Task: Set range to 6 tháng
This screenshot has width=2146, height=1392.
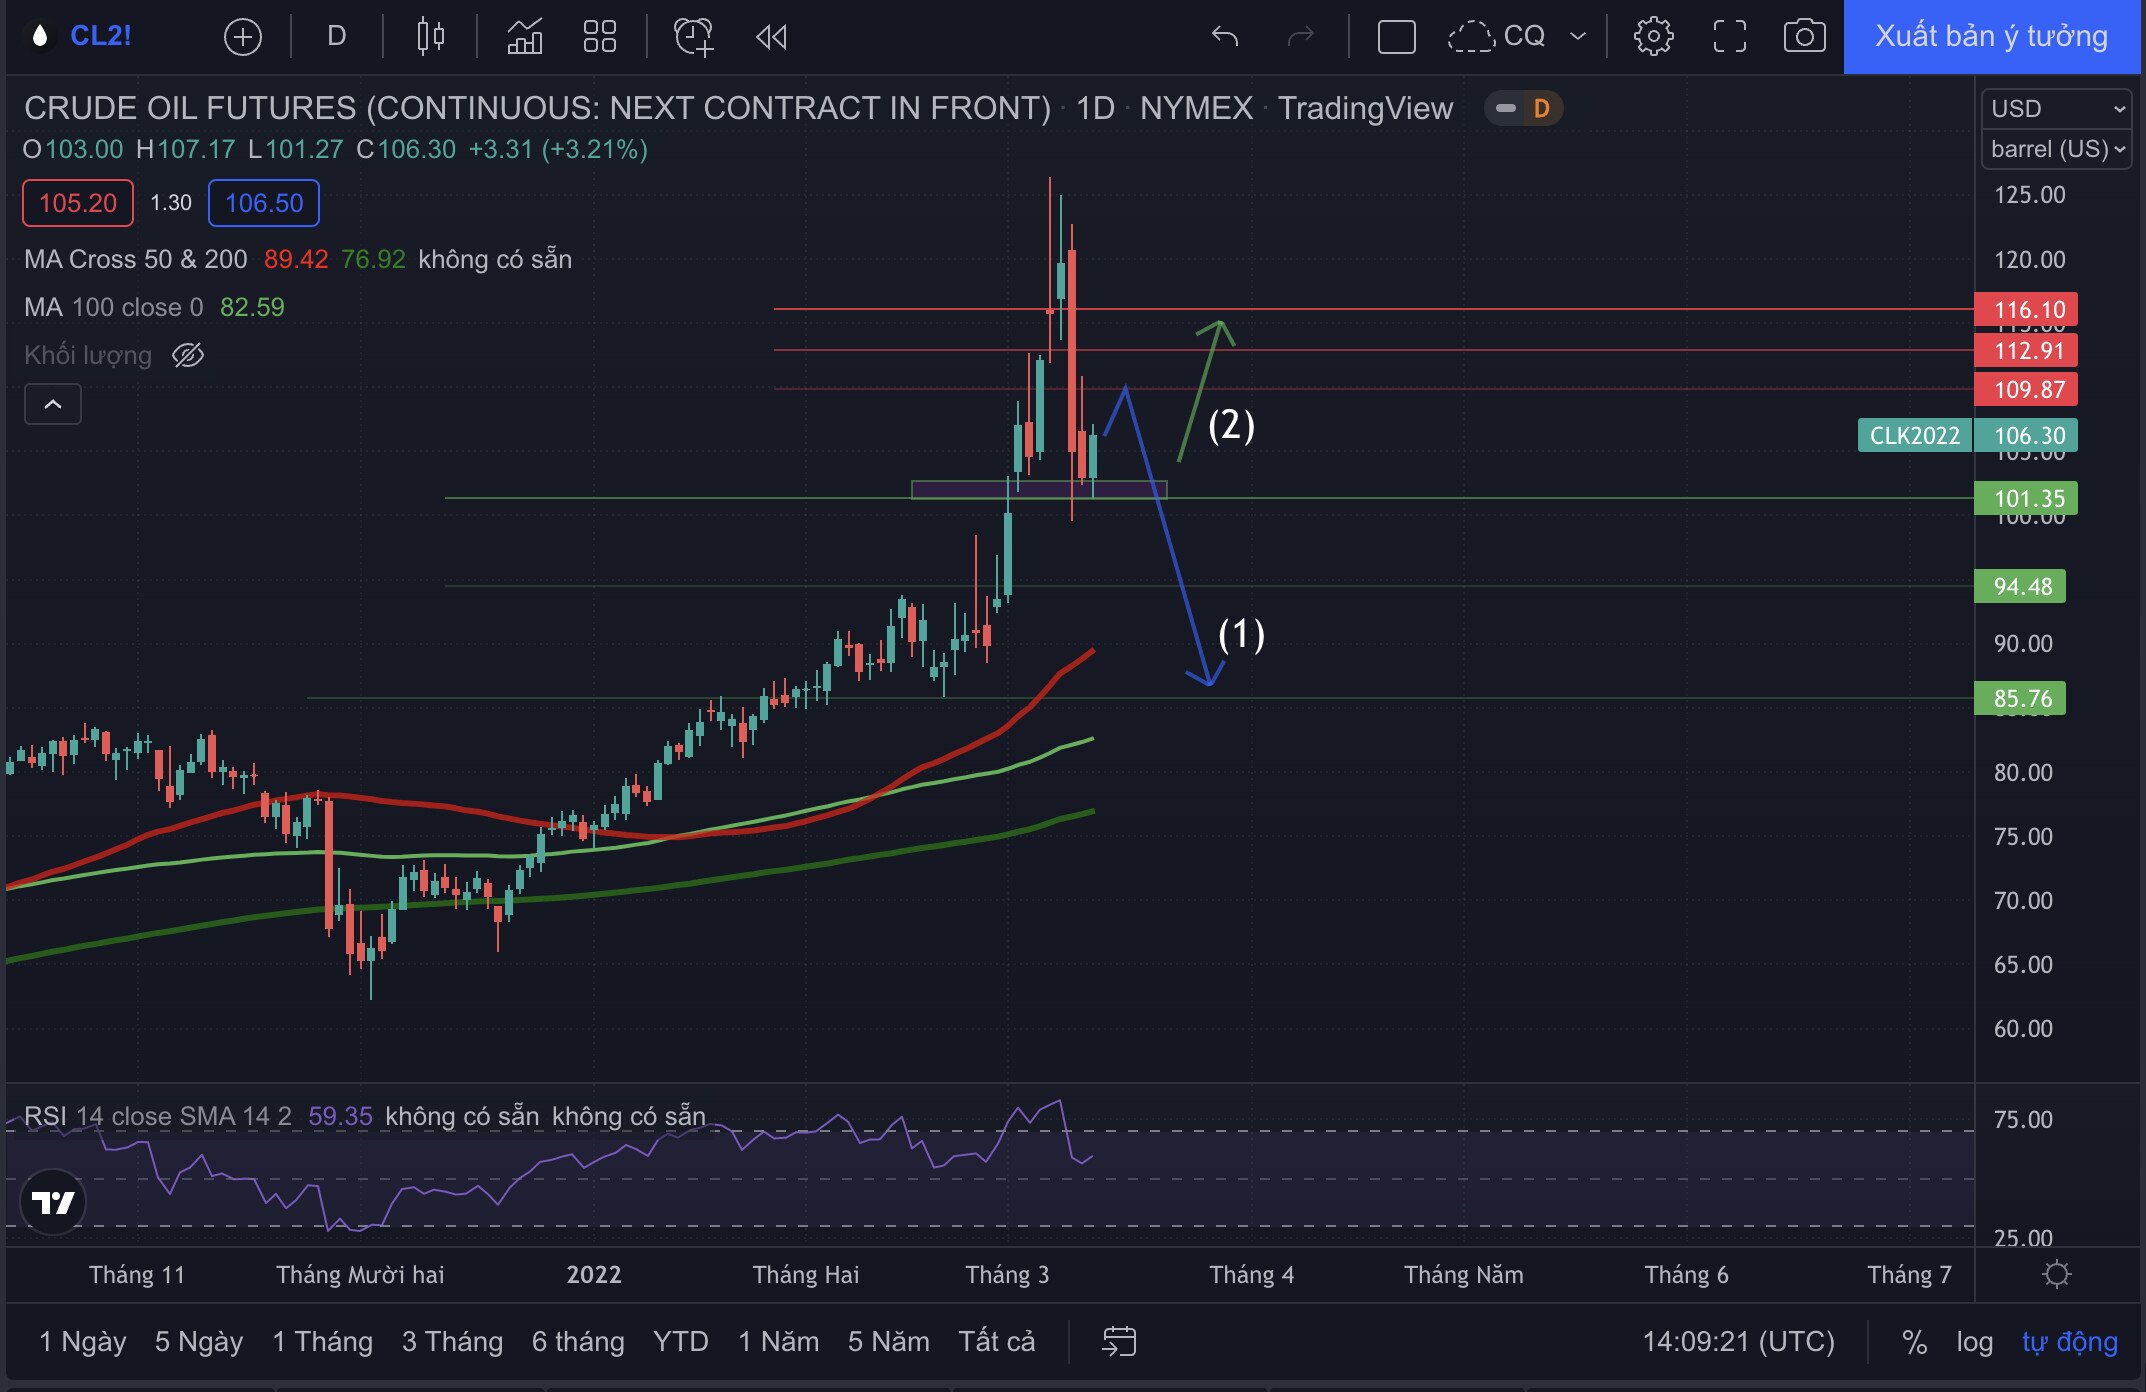Action: pos(578,1341)
